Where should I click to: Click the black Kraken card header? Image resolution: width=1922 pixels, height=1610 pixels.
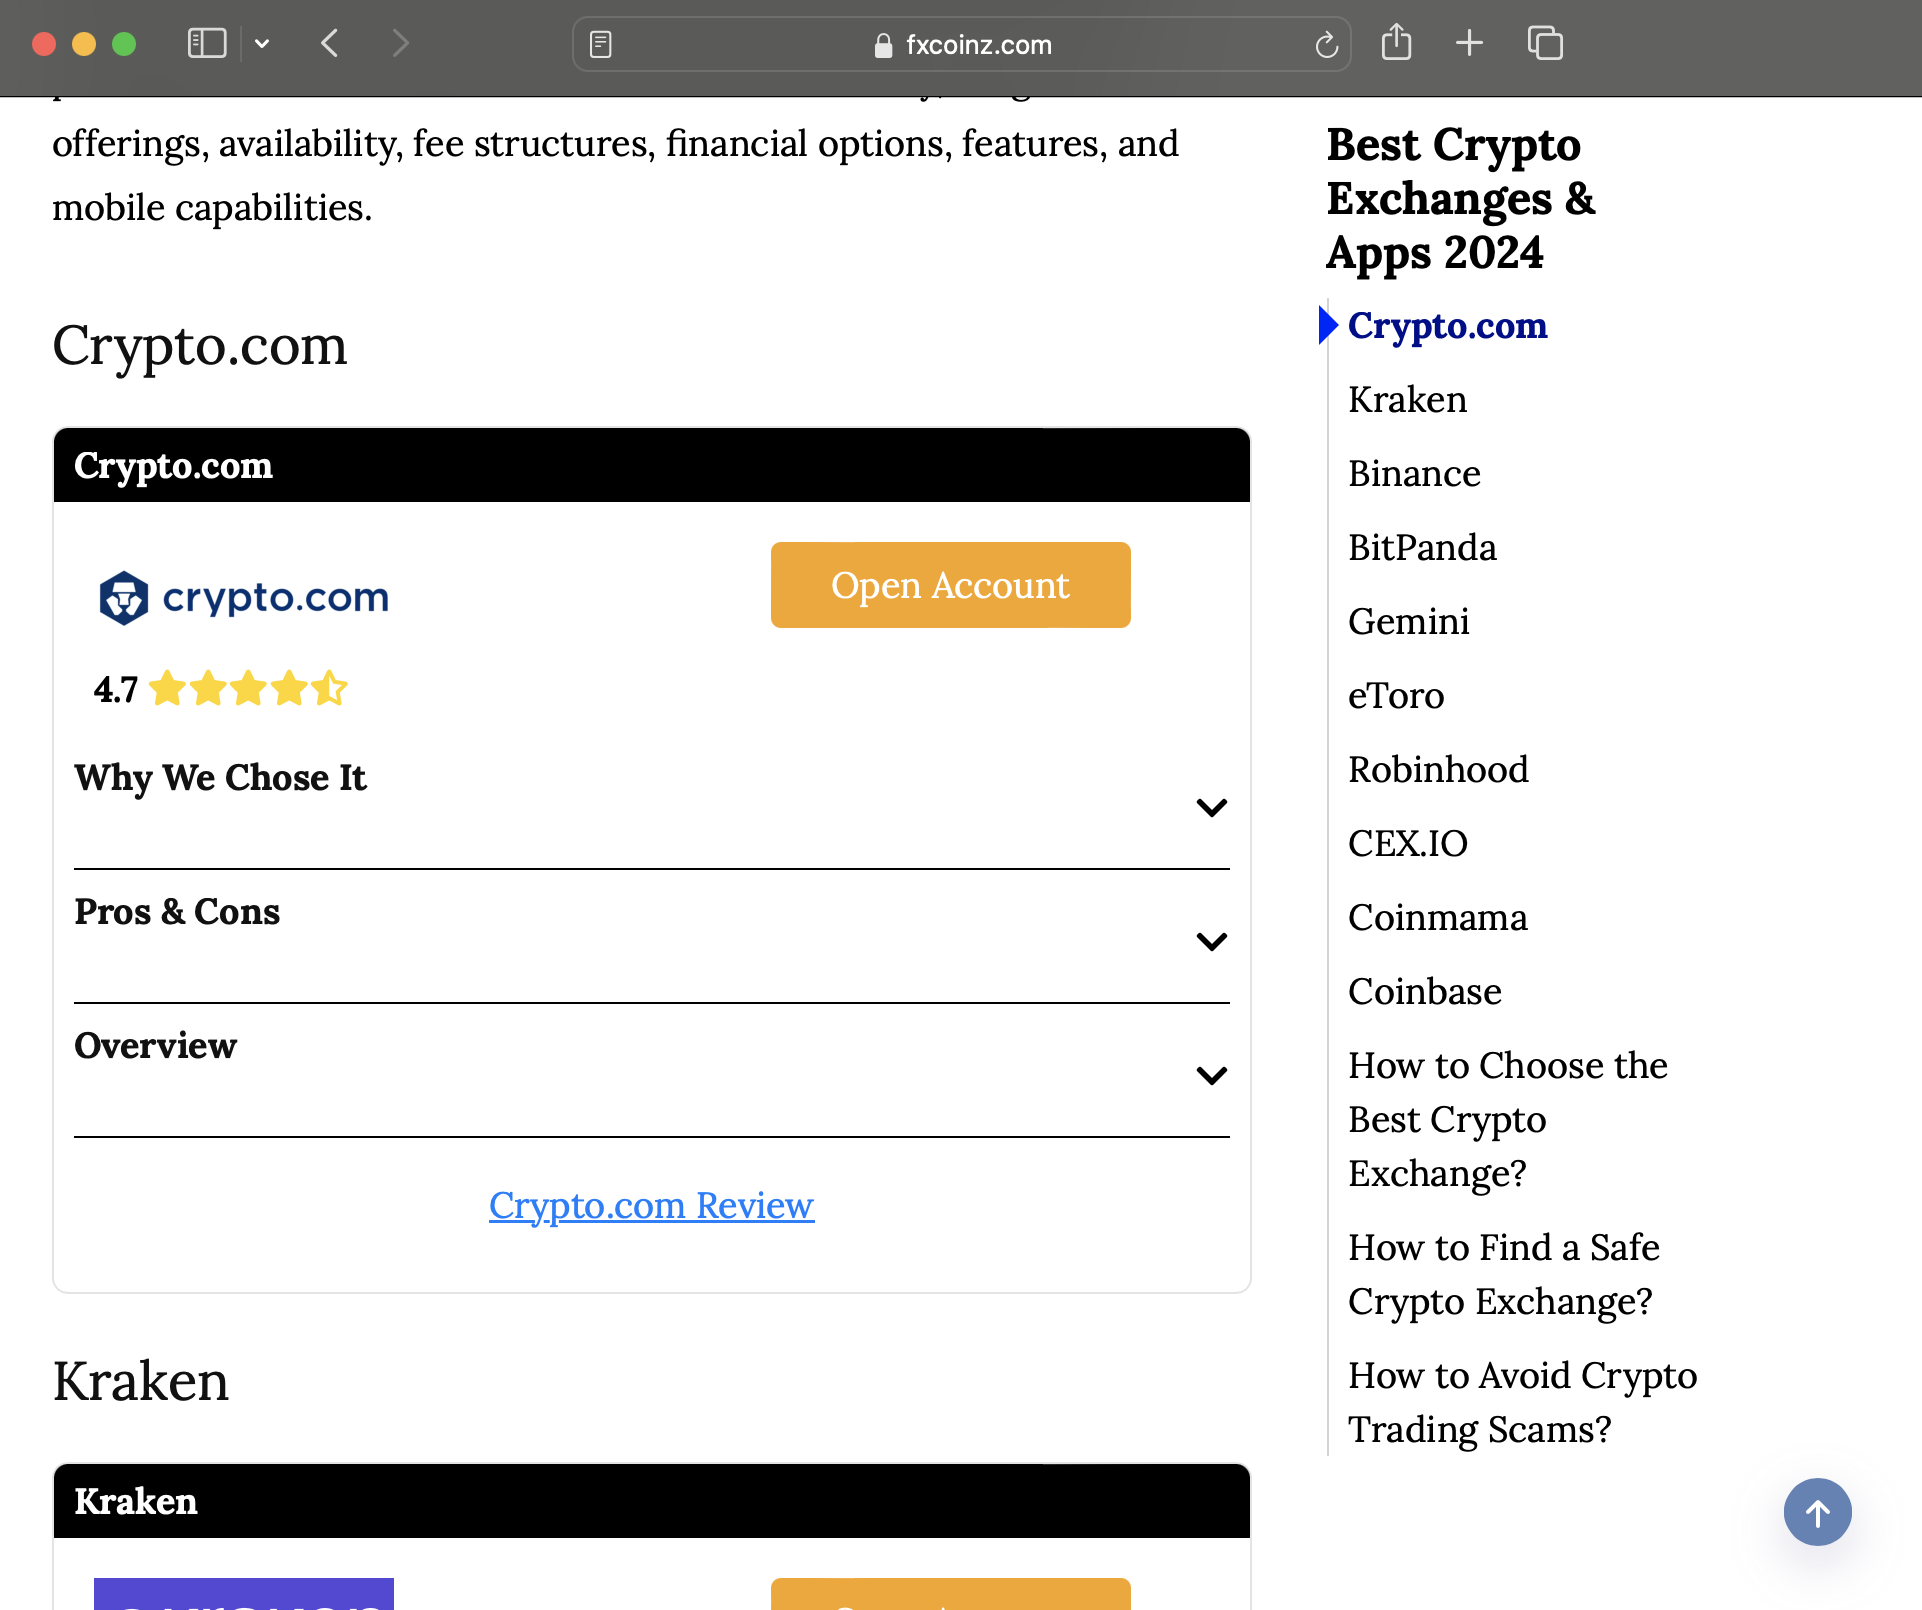[x=652, y=1502]
